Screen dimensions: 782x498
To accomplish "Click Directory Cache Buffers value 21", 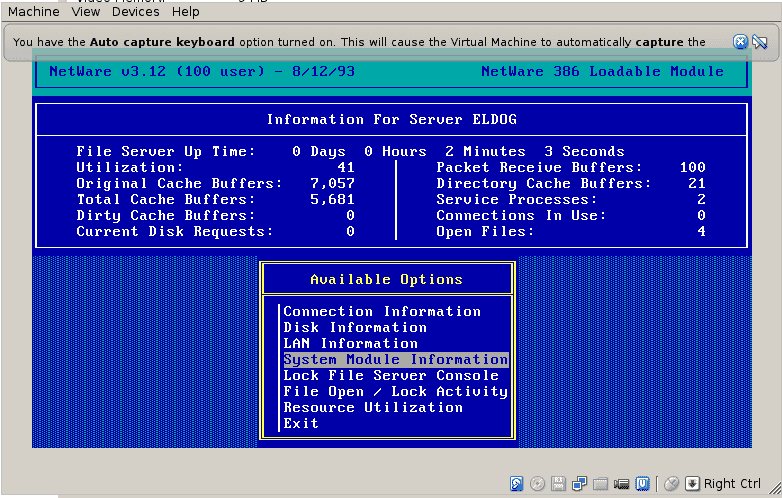I will pos(697,183).
